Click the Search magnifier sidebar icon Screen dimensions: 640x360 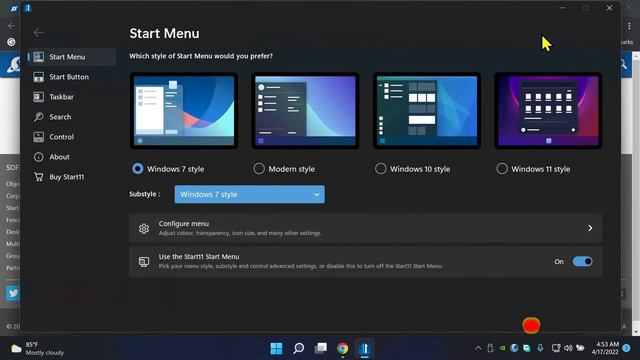[39, 117]
